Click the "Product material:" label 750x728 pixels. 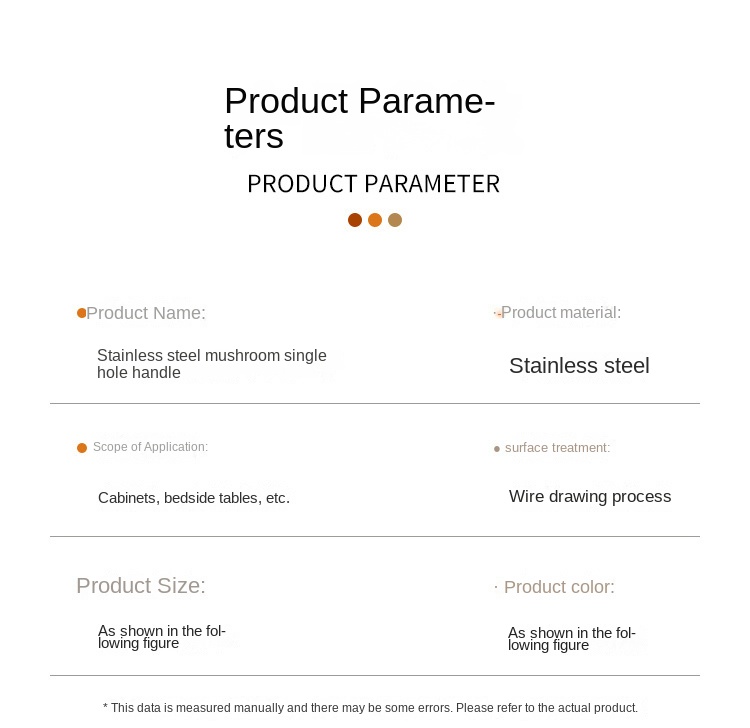(561, 313)
